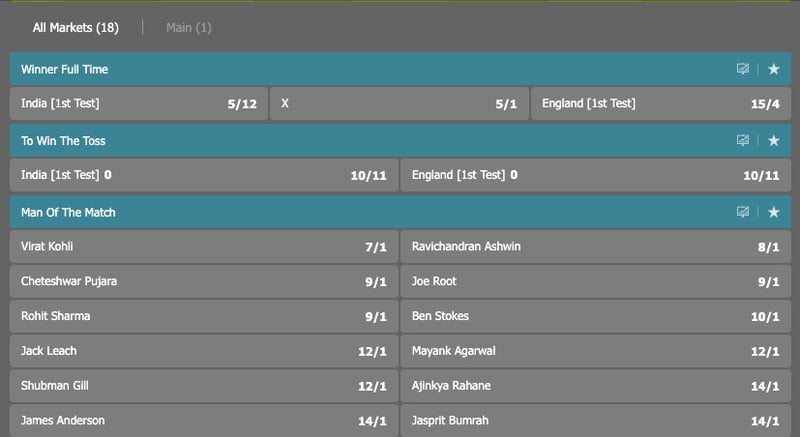Favorite the Winner Full Time market star
The width and height of the screenshot is (800, 437).
(773, 69)
